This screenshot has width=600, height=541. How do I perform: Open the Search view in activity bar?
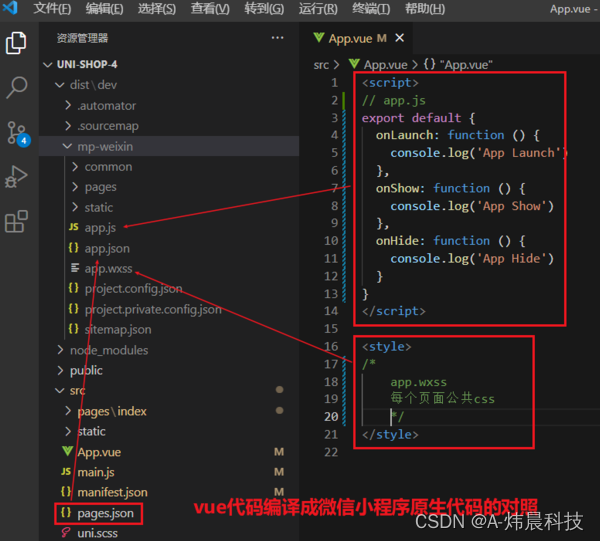pyautogui.click(x=16, y=87)
